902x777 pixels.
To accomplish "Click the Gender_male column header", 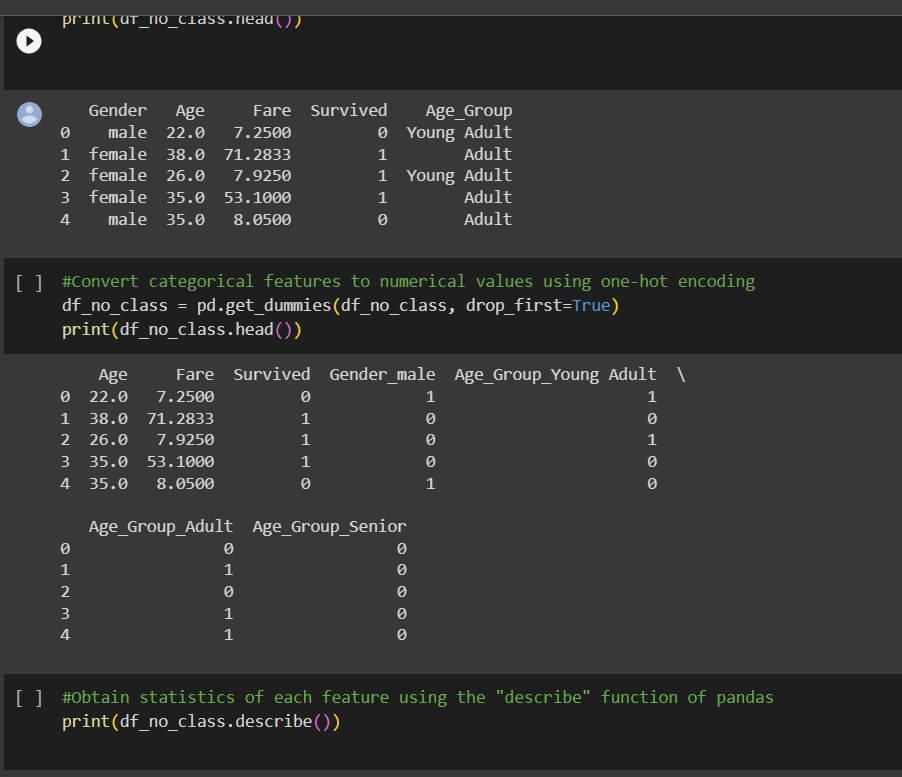I will (383, 374).
